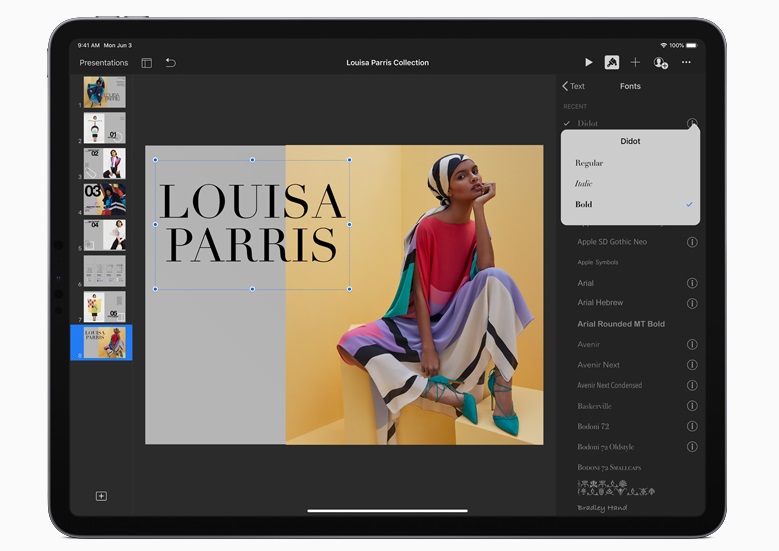Image resolution: width=779 pixels, height=551 pixels.
Task: Select Baskerville font
Action: [x=594, y=406]
